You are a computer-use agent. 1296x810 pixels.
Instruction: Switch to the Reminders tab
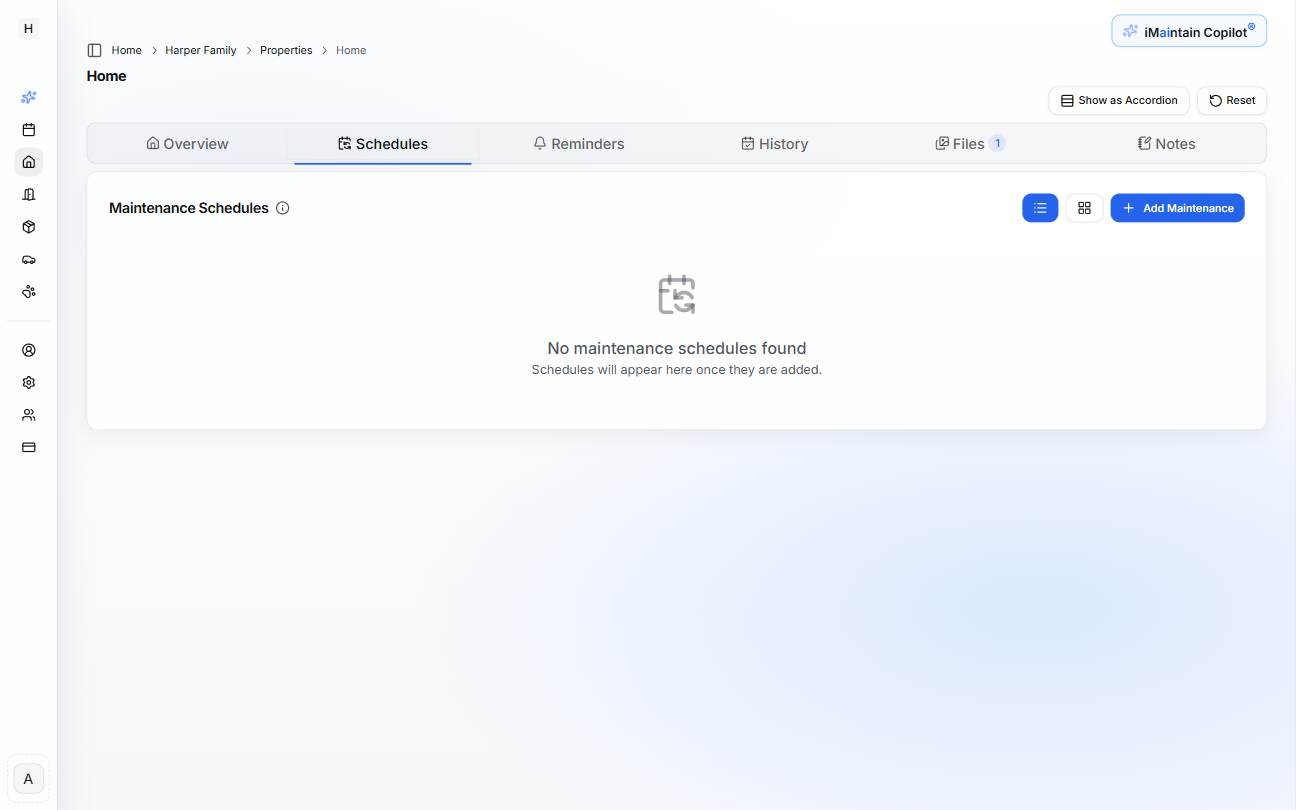(x=579, y=143)
